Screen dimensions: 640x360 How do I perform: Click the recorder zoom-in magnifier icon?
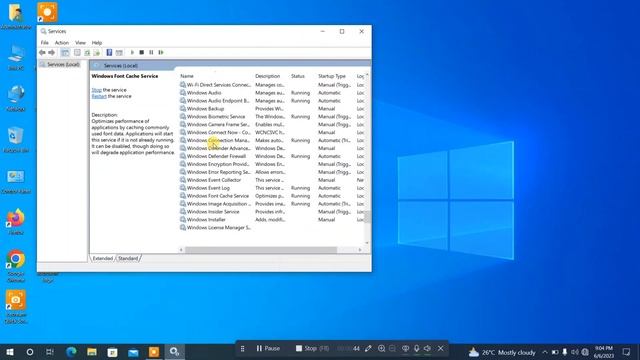pyautogui.click(x=381, y=349)
